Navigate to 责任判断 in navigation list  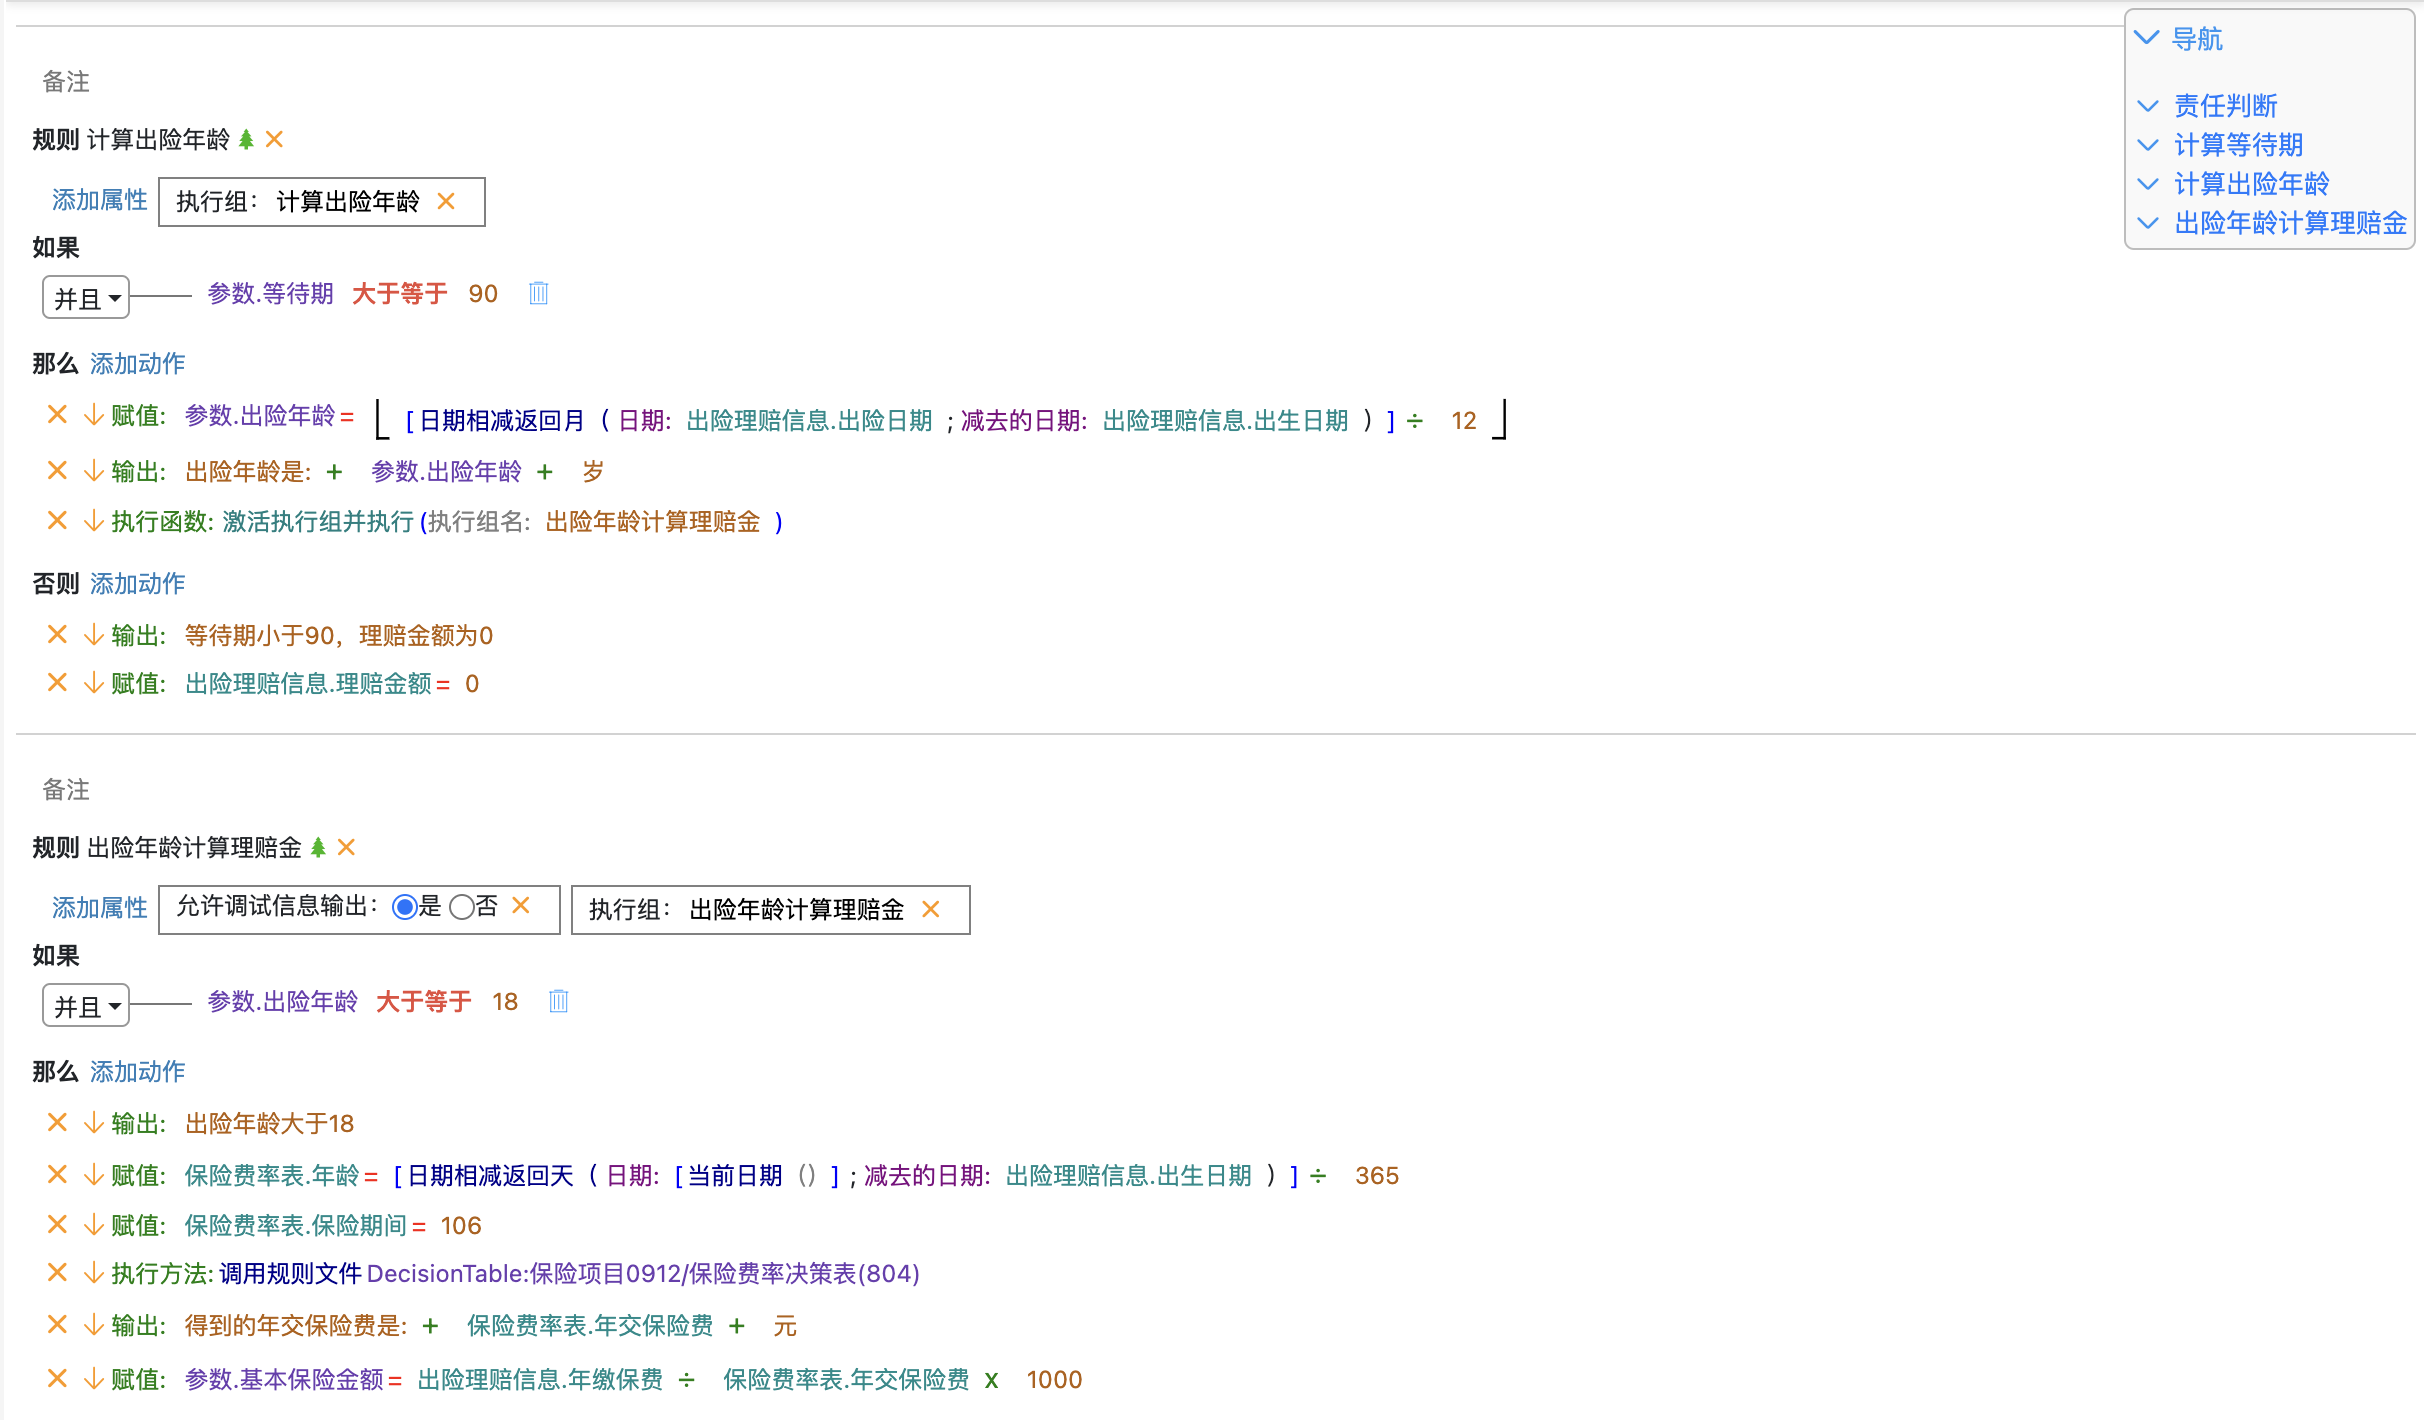pyautogui.click(x=2225, y=106)
